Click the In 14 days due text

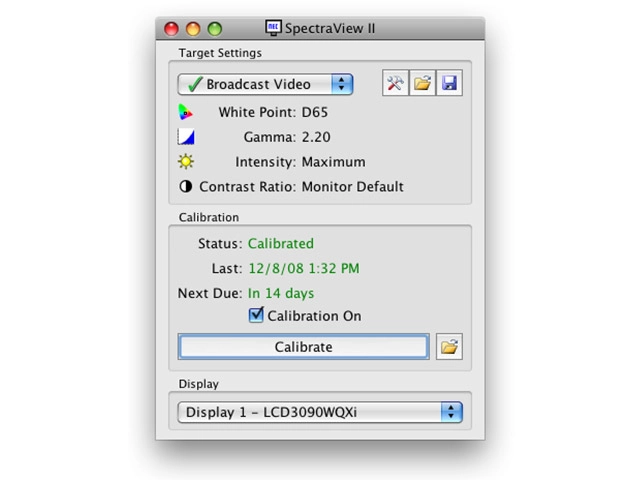pos(280,293)
